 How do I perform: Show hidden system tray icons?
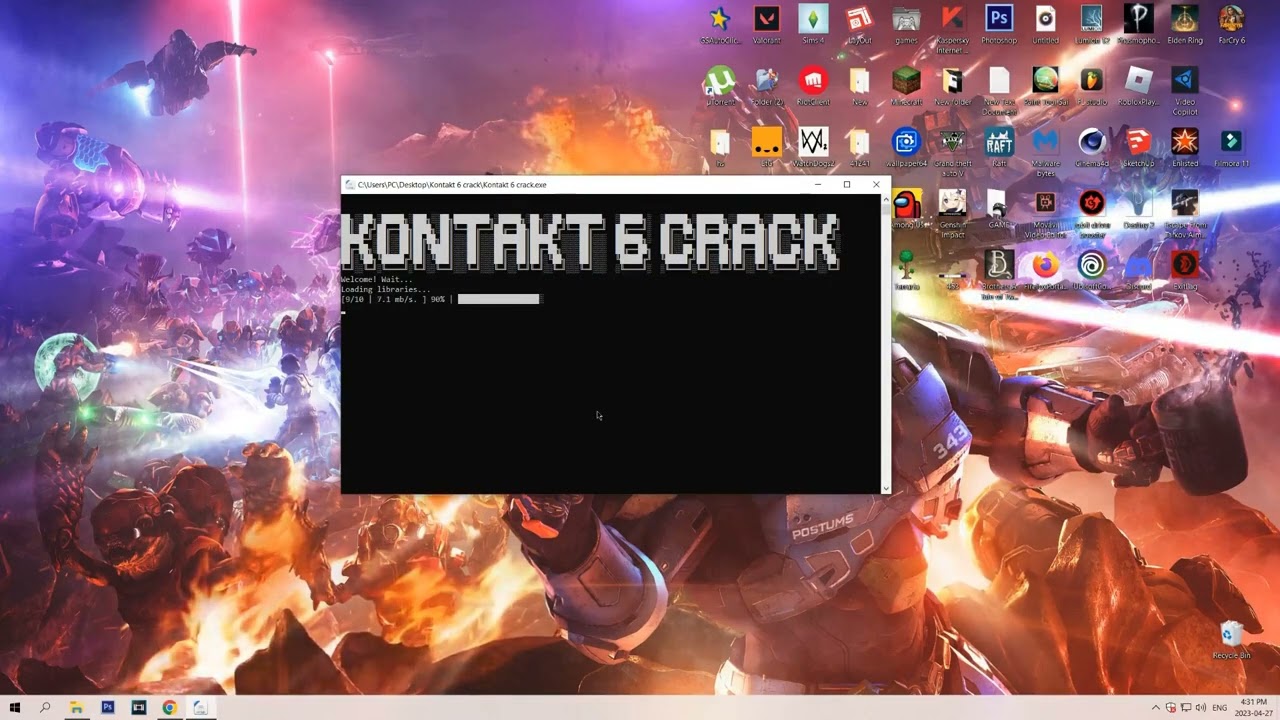(x=1156, y=708)
